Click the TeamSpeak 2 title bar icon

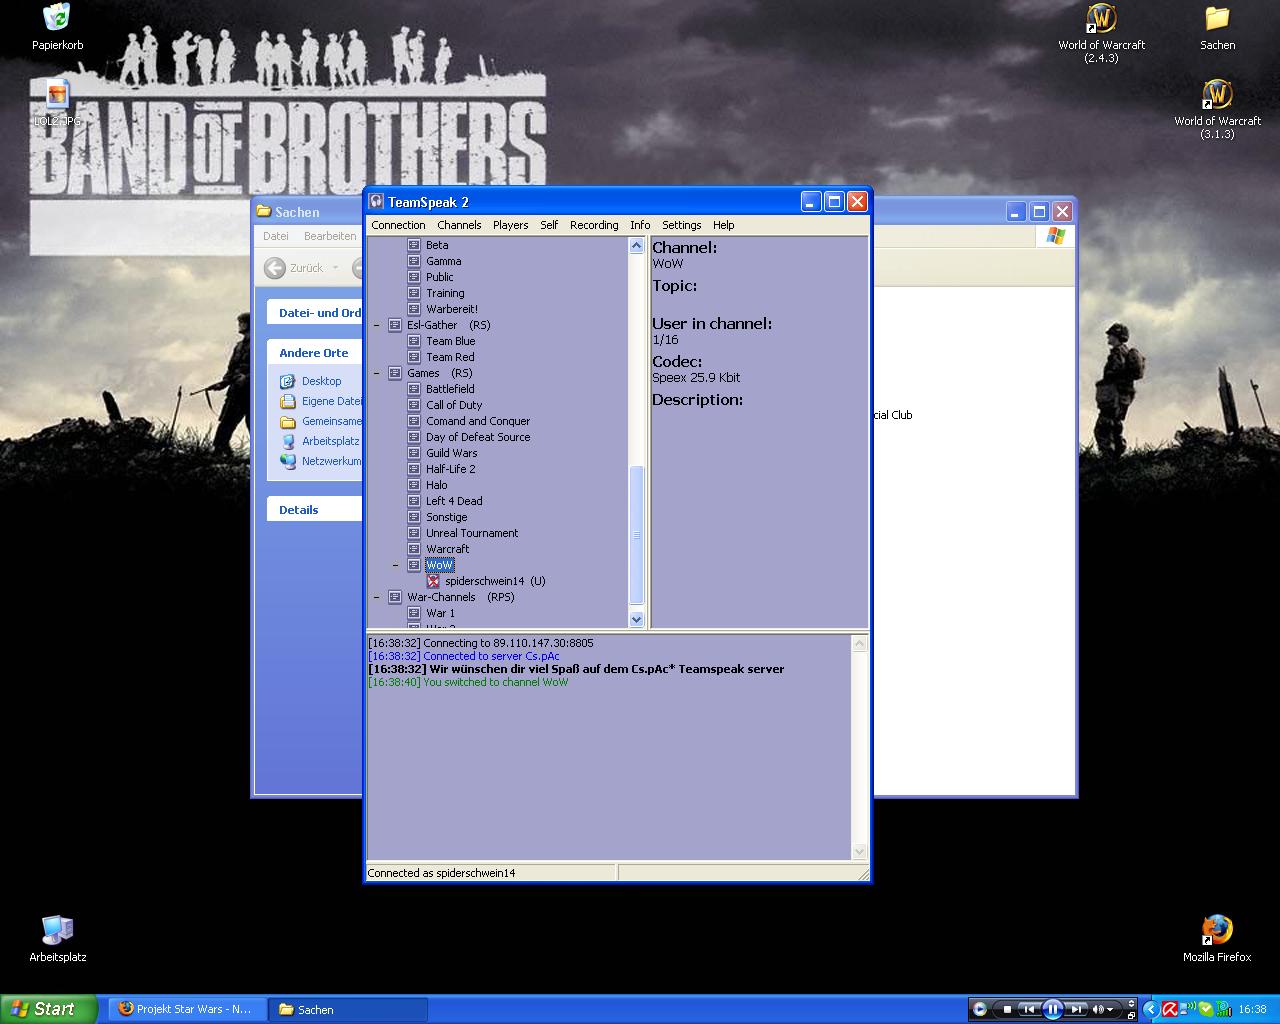point(377,202)
